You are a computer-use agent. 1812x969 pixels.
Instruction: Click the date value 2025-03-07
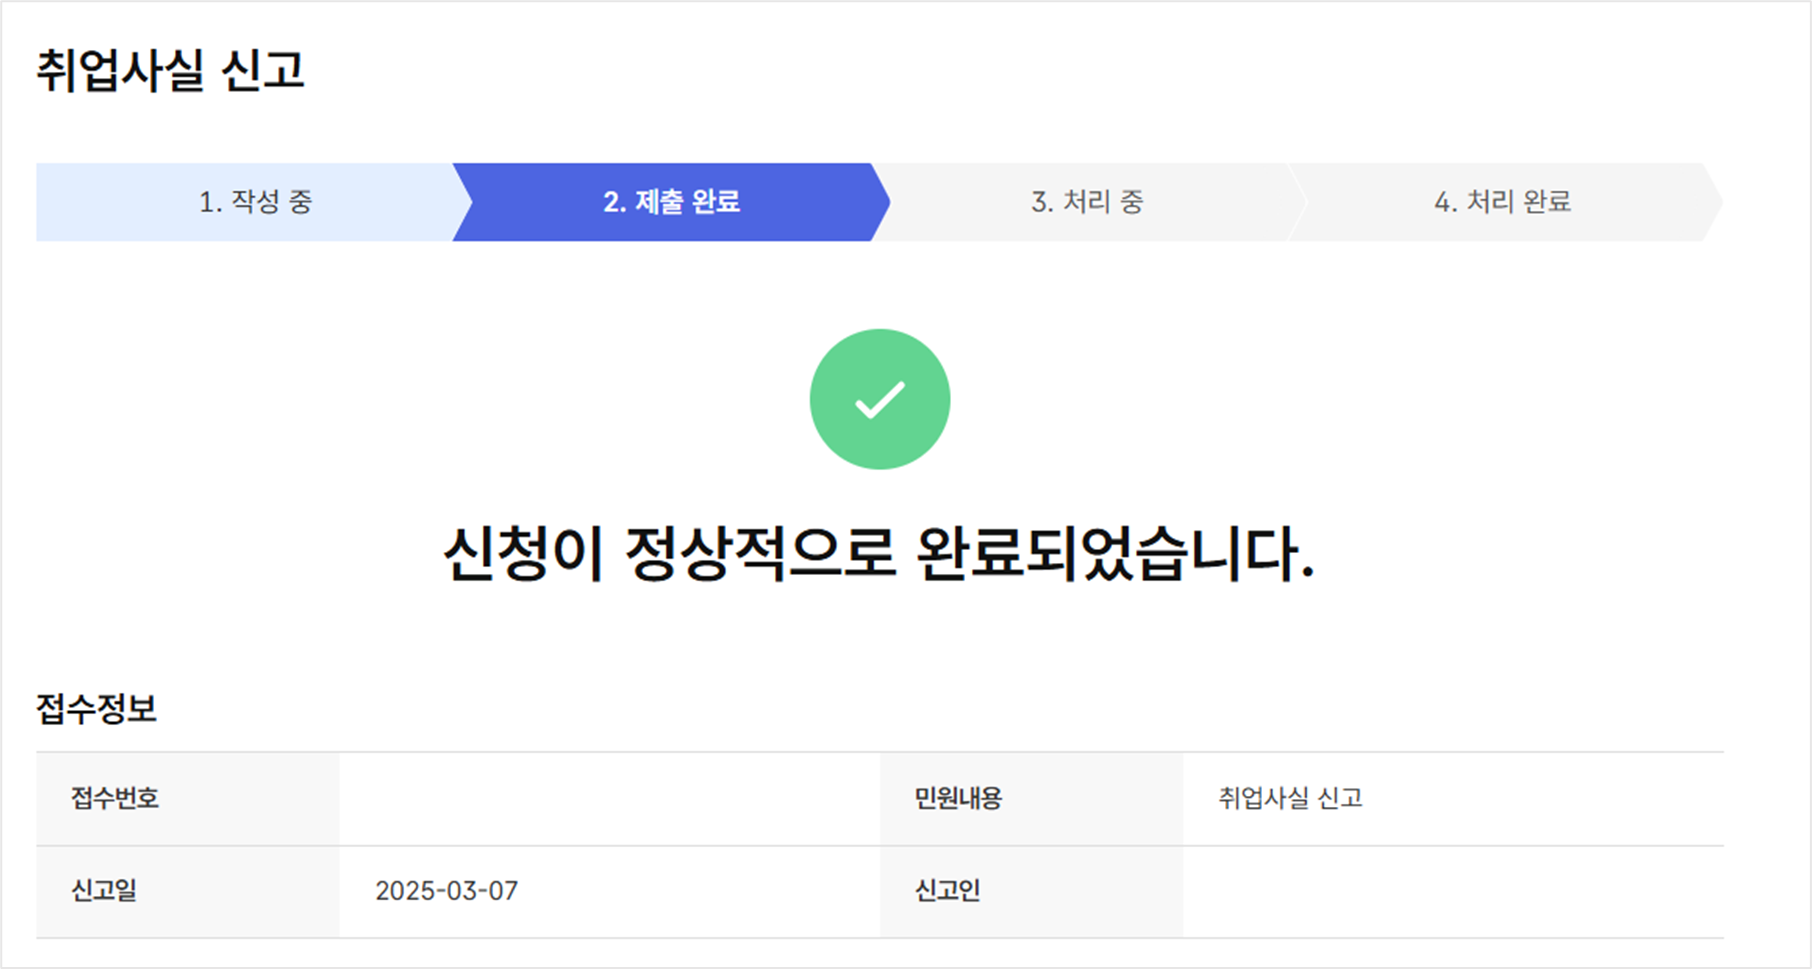[447, 891]
